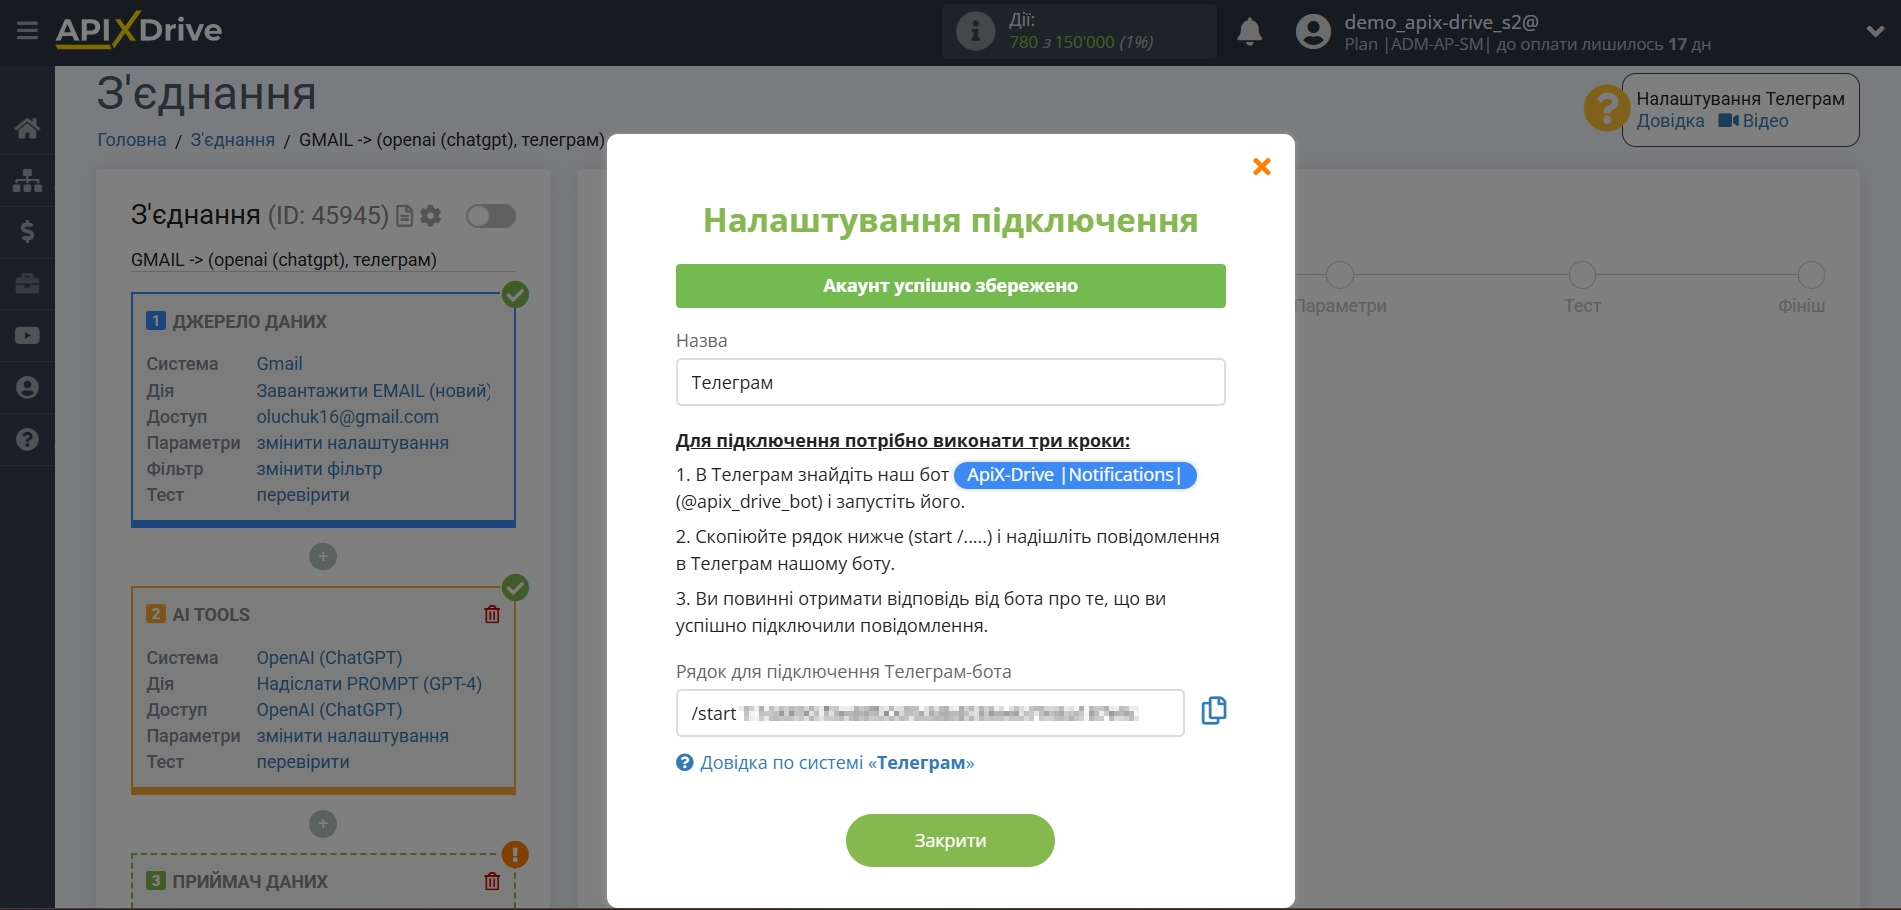The image size is (1901, 910).
Task: Open Завантажити EMAIL (новий) action link
Action: click(x=373, y=391)
